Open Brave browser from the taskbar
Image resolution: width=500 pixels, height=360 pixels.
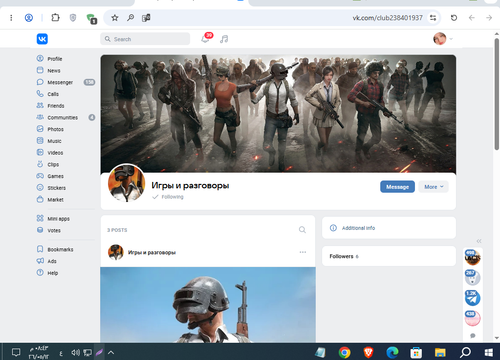click(368, 352)
